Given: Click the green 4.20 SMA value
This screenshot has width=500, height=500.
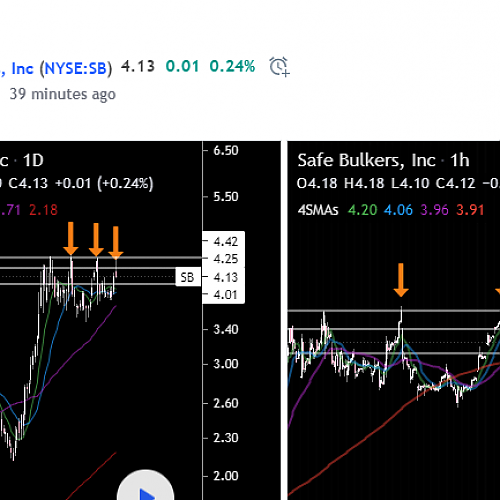Looking at the screenshot, I should pos(362,210).
